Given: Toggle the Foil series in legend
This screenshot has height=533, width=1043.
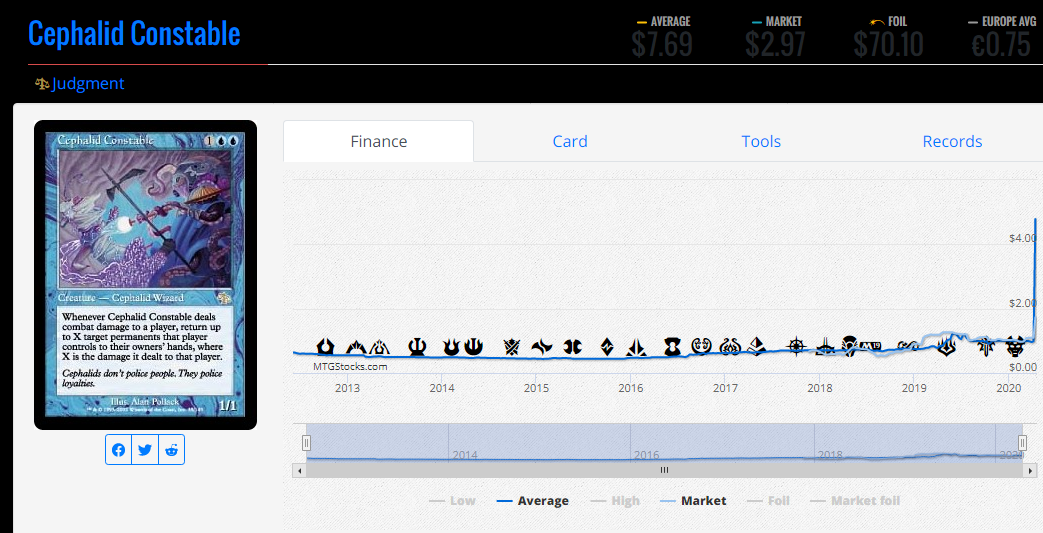Looking at the screenshot, I should [x=768, y=501].
